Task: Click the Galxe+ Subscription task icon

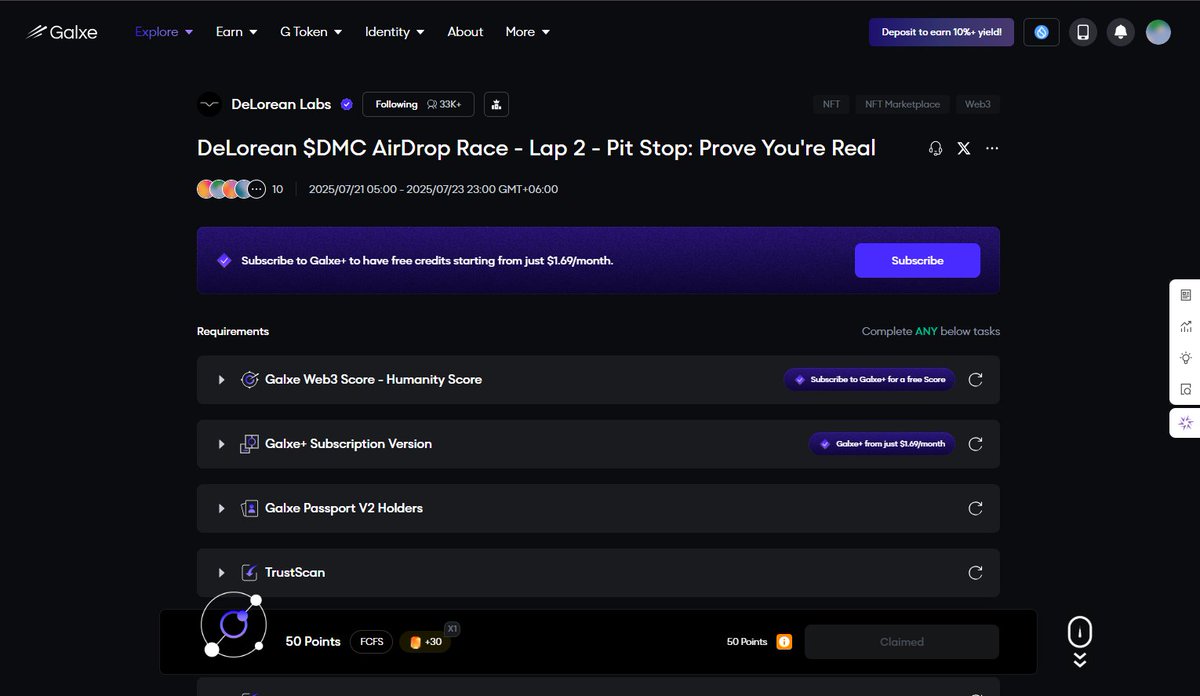Action: (250, 444)
